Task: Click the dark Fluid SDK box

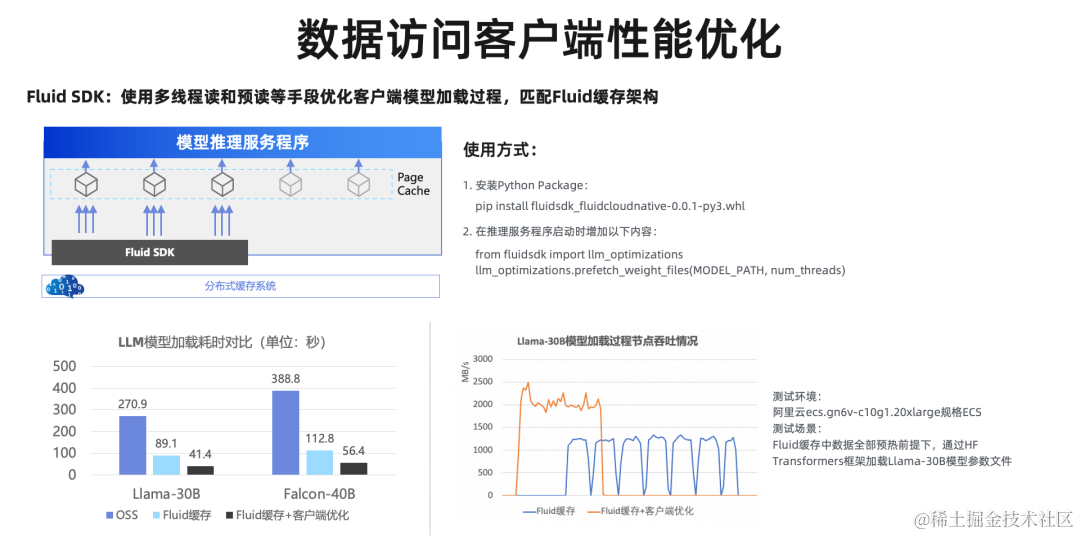Action: pyautogui.click(x=149, y=252)
